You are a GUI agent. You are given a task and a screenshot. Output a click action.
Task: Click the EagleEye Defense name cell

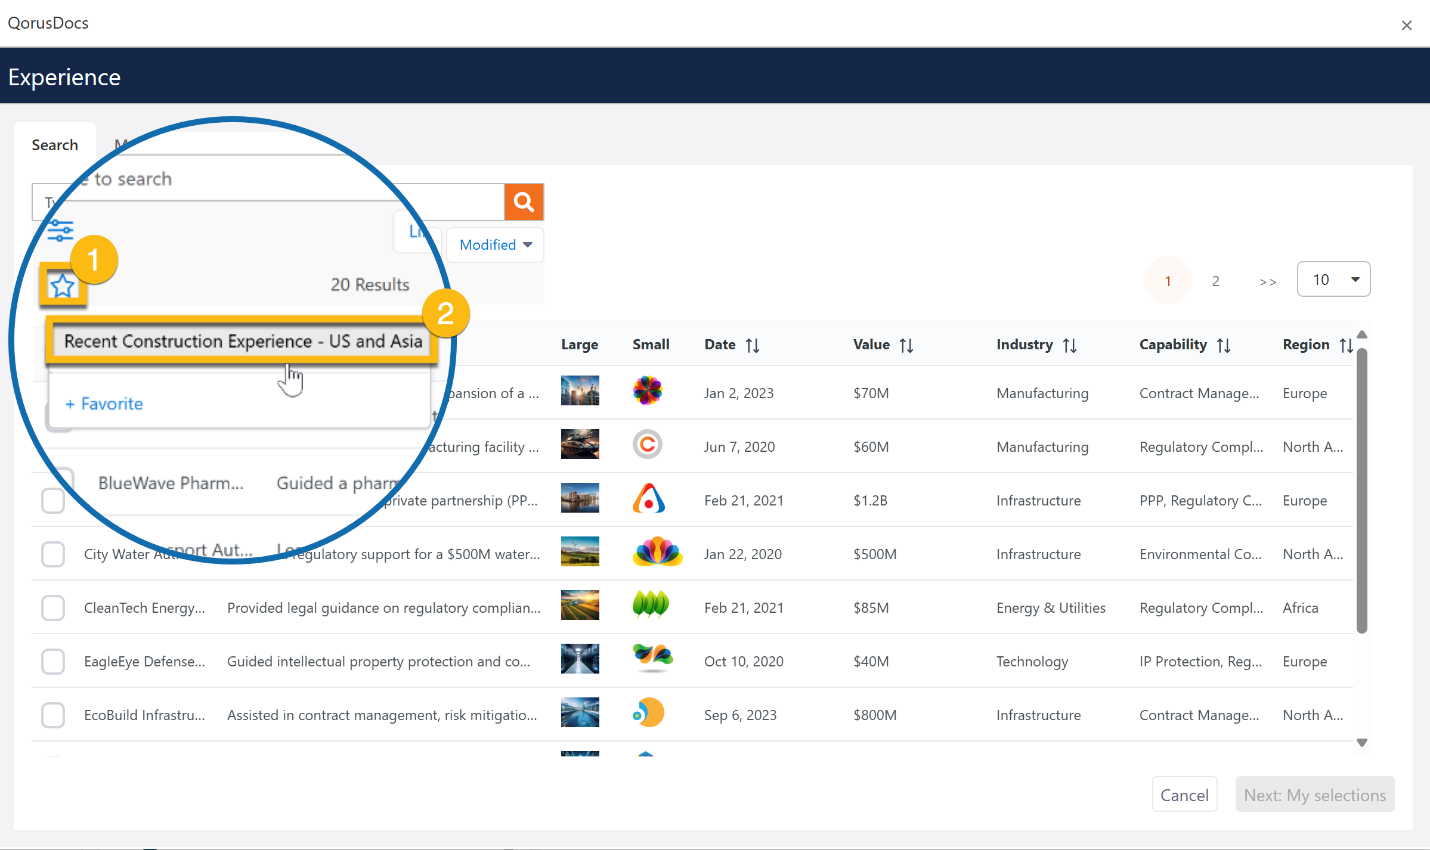click(x=145, y=661)
